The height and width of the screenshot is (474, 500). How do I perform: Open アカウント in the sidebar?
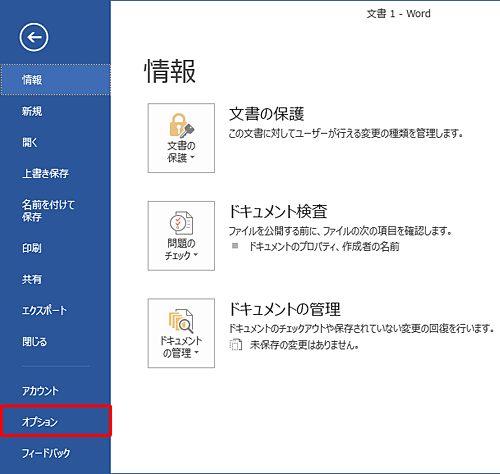[55, 391]
